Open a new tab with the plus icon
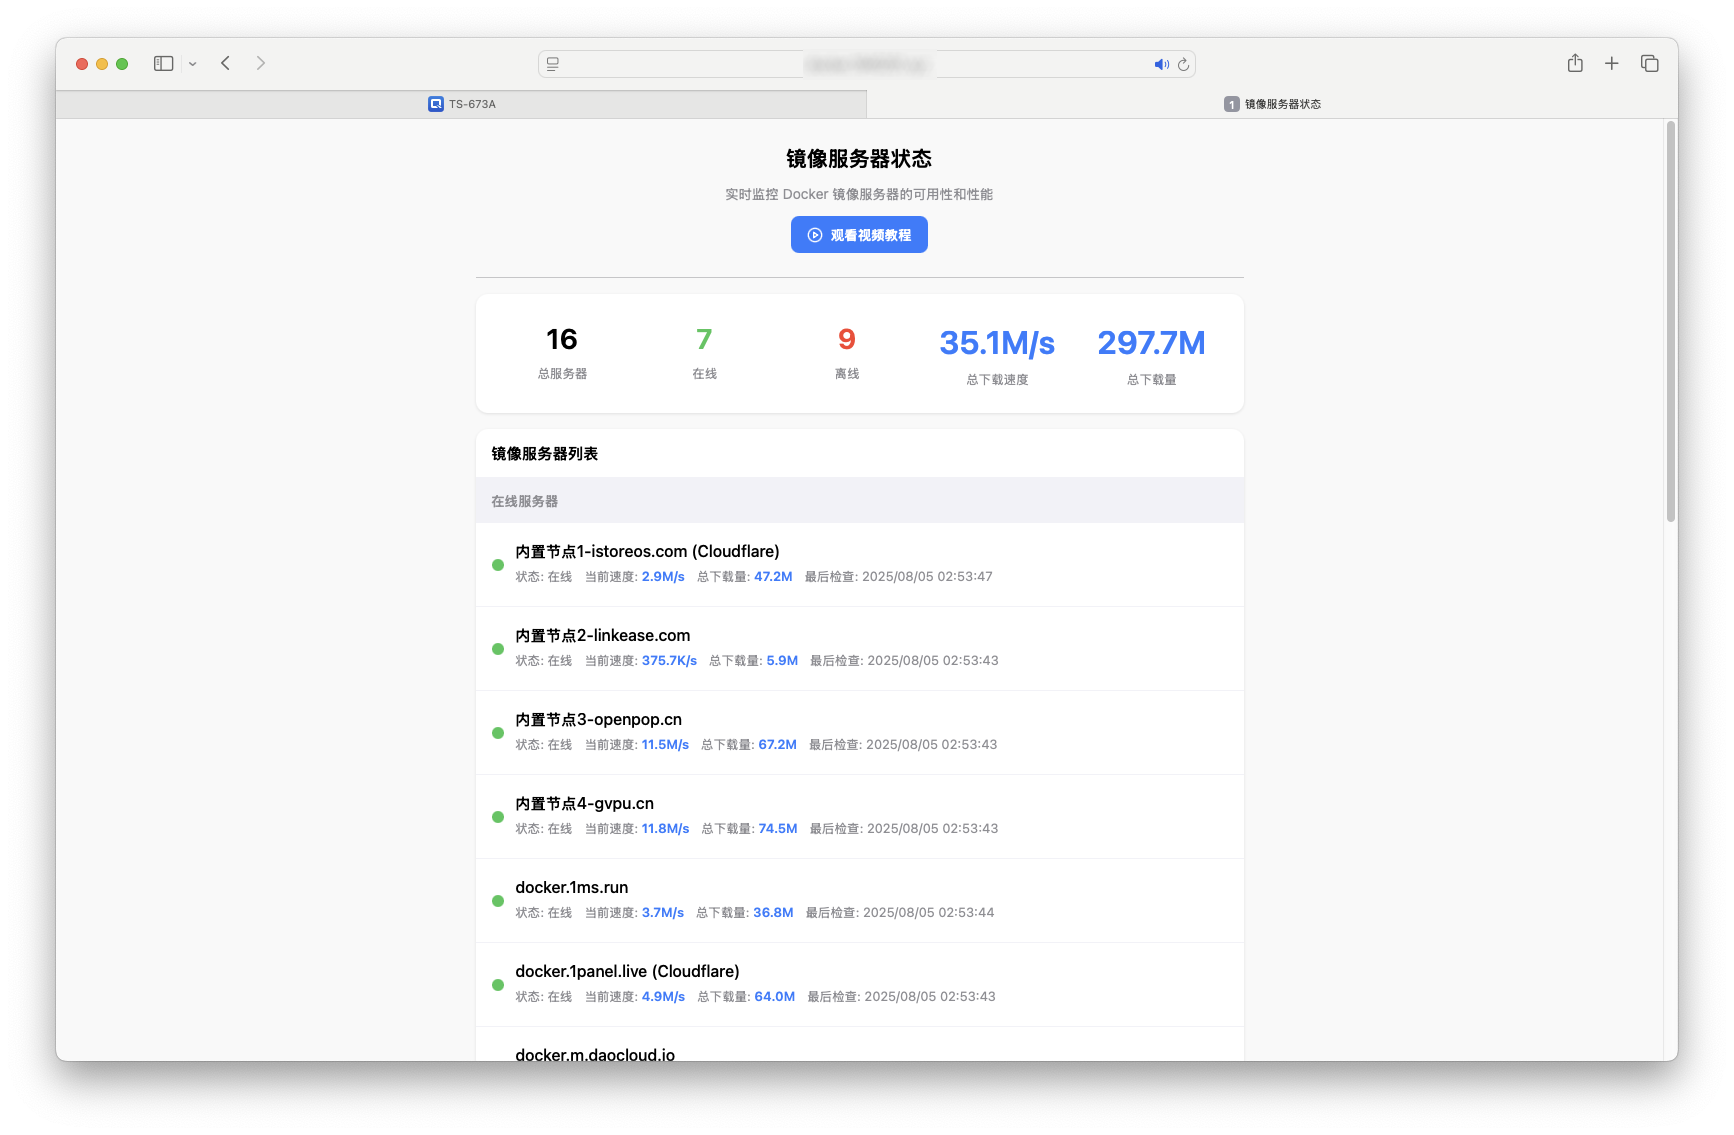This screenshot has width=1734, height=1135. tap(1612, 62)
